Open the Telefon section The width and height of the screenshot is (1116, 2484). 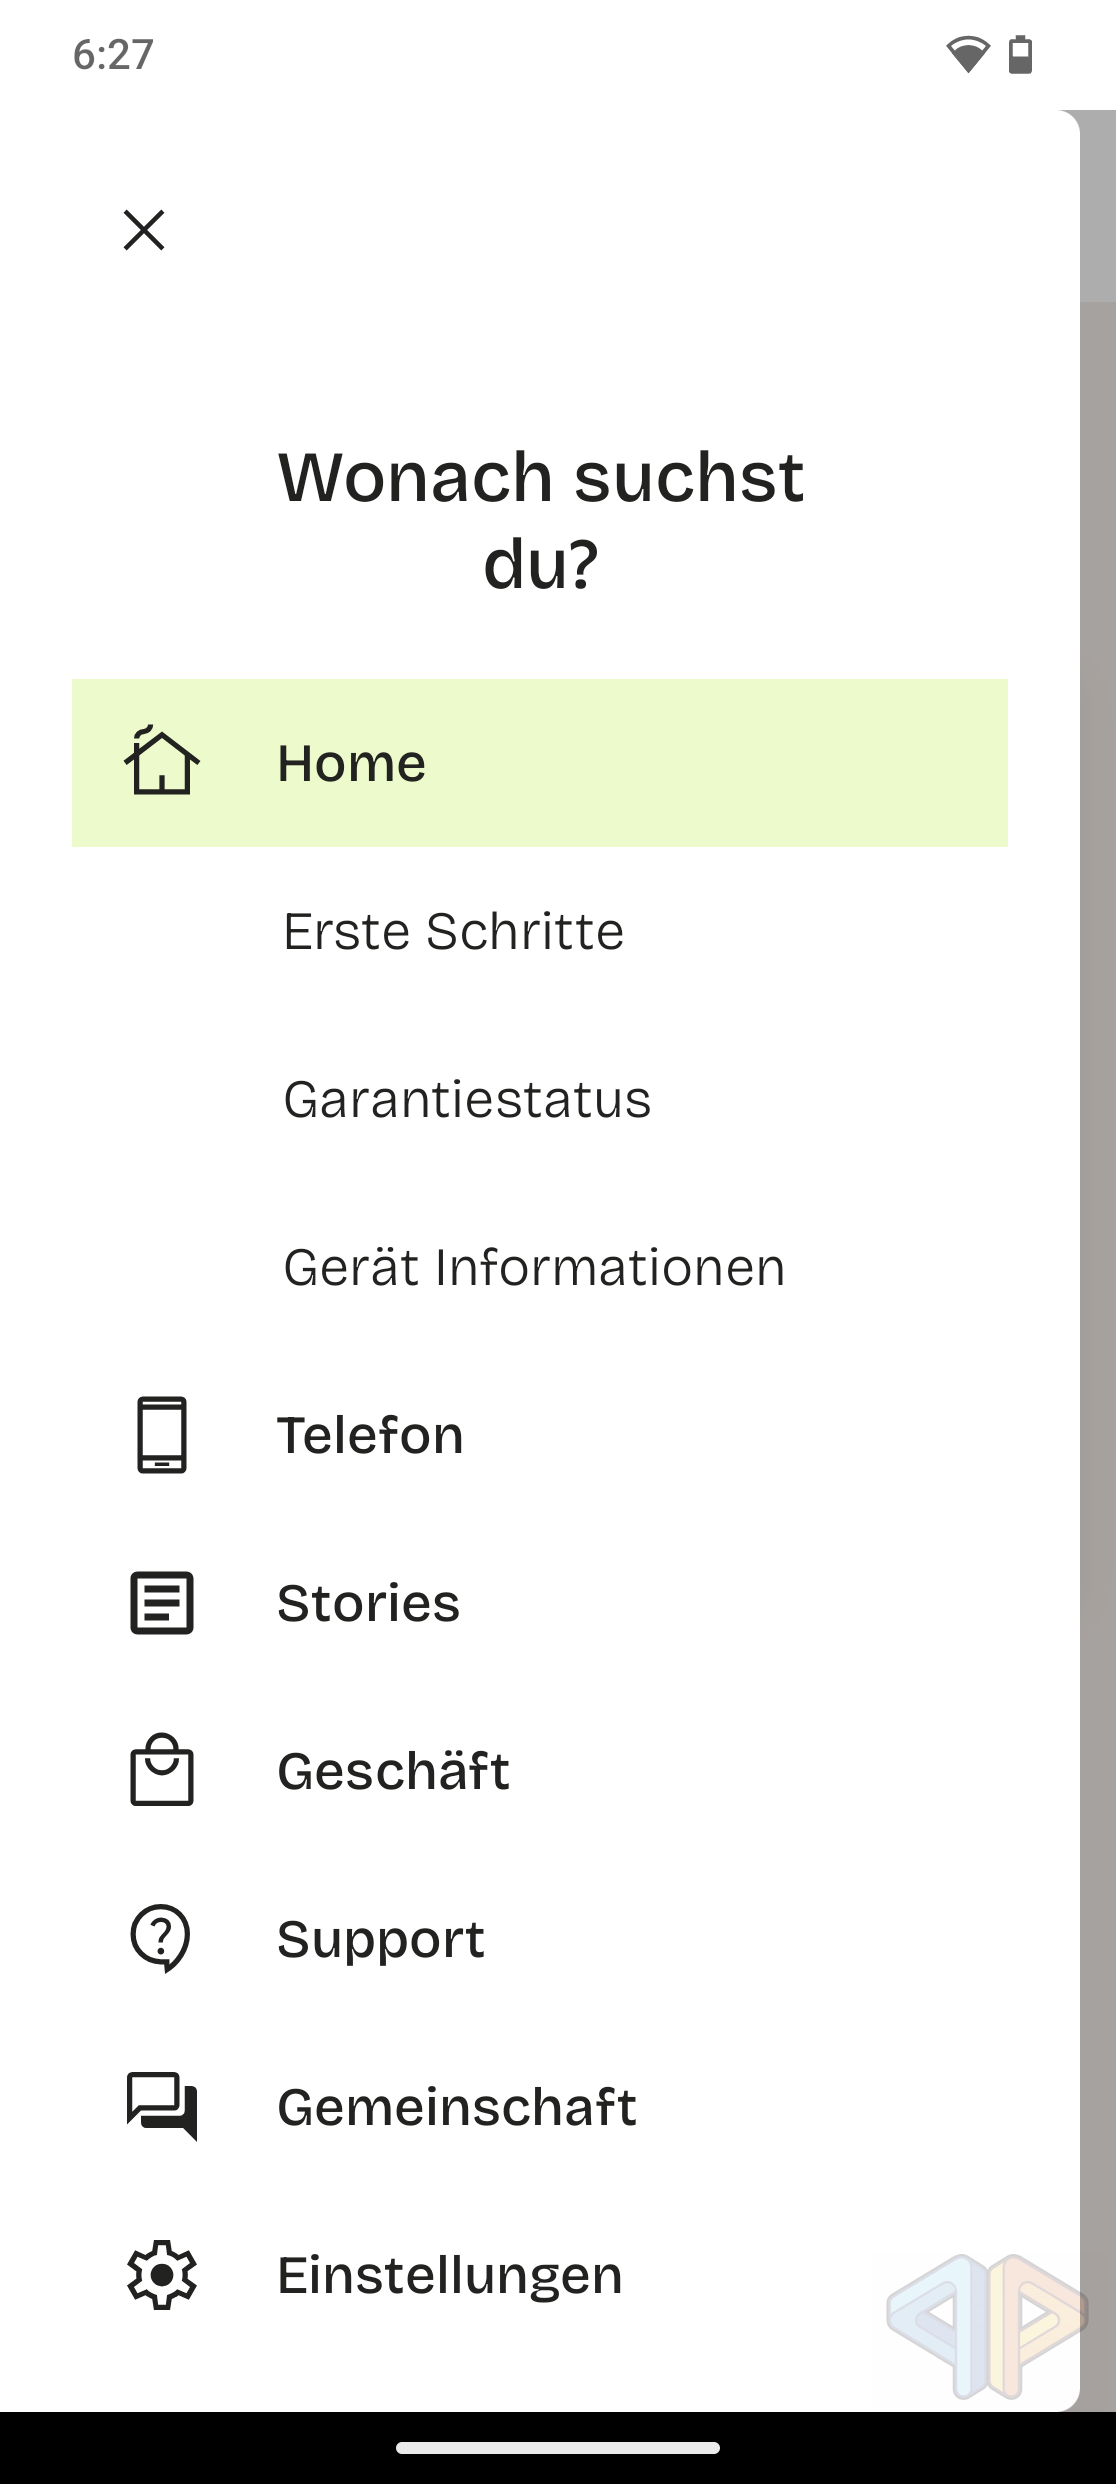coord(370,1435)
